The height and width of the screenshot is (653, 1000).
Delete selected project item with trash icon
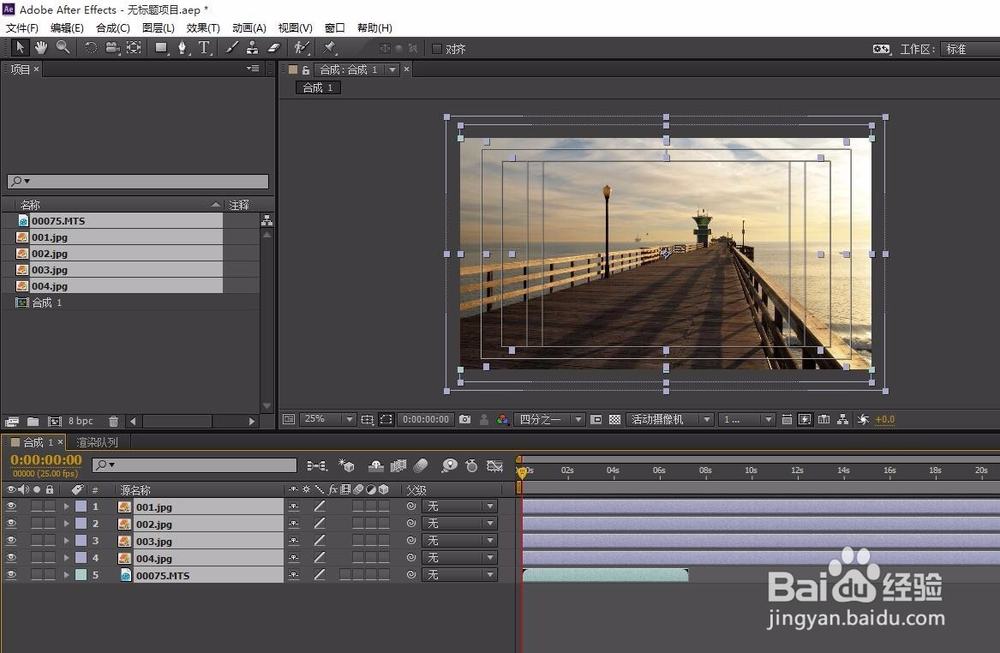click(113, 421)
